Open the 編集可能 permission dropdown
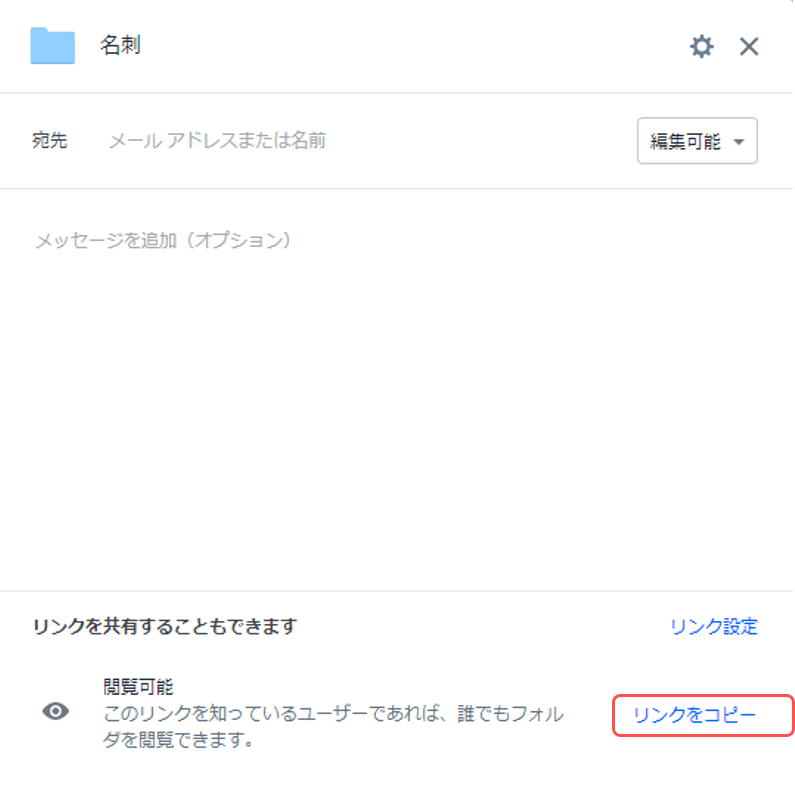This screenshot has height=785, width=795. tap(697, 141)
